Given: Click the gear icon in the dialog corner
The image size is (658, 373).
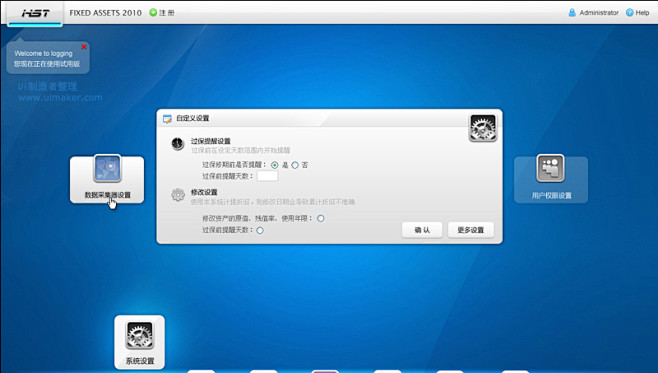Looking at the screenshot, I should pyautogui.click(x=483, y=128).
